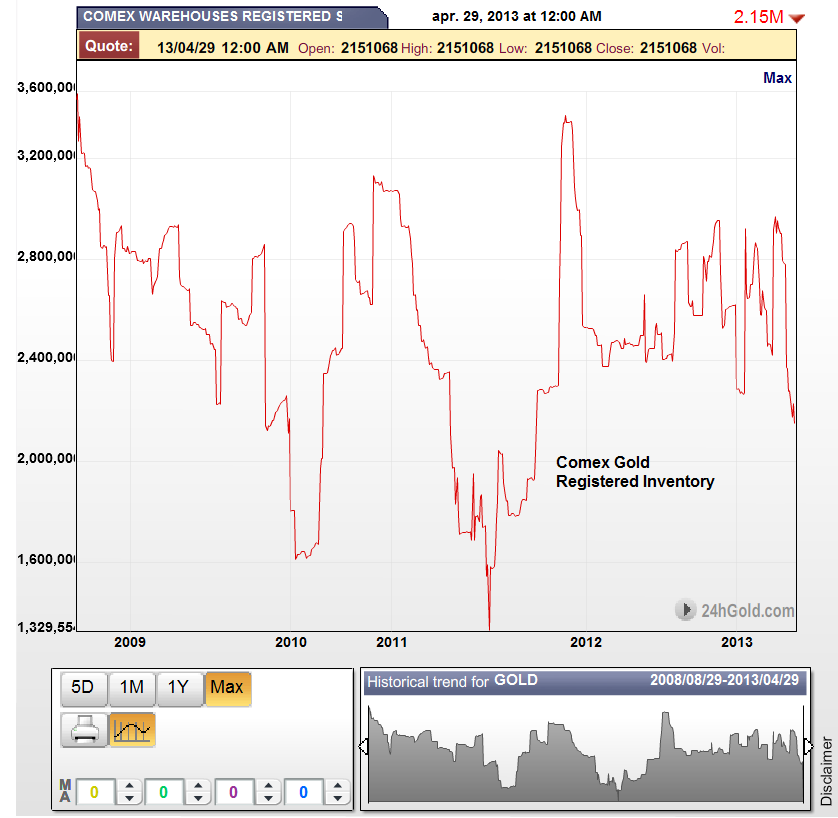The width and height of the screenshot is (838, 818).
Task: Click the 2011 label on the time axis
Action: coord(391,642)
